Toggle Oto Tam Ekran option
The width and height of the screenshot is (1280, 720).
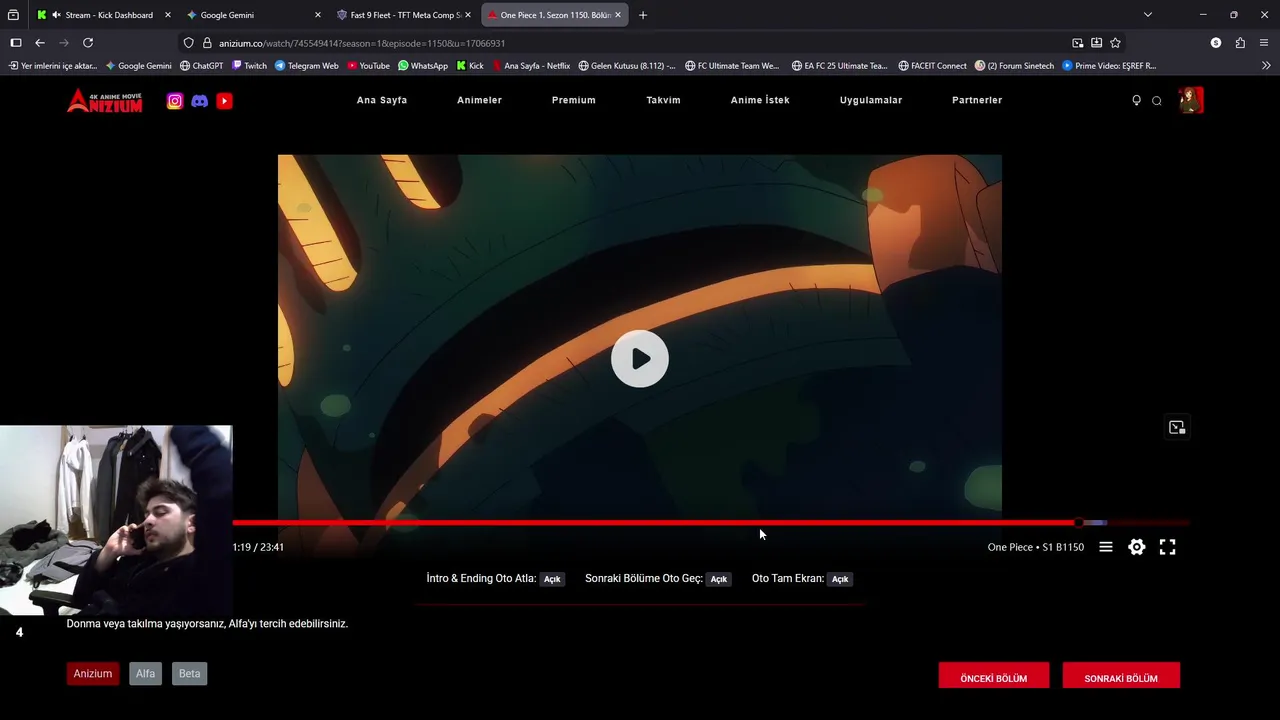[840, 579]
